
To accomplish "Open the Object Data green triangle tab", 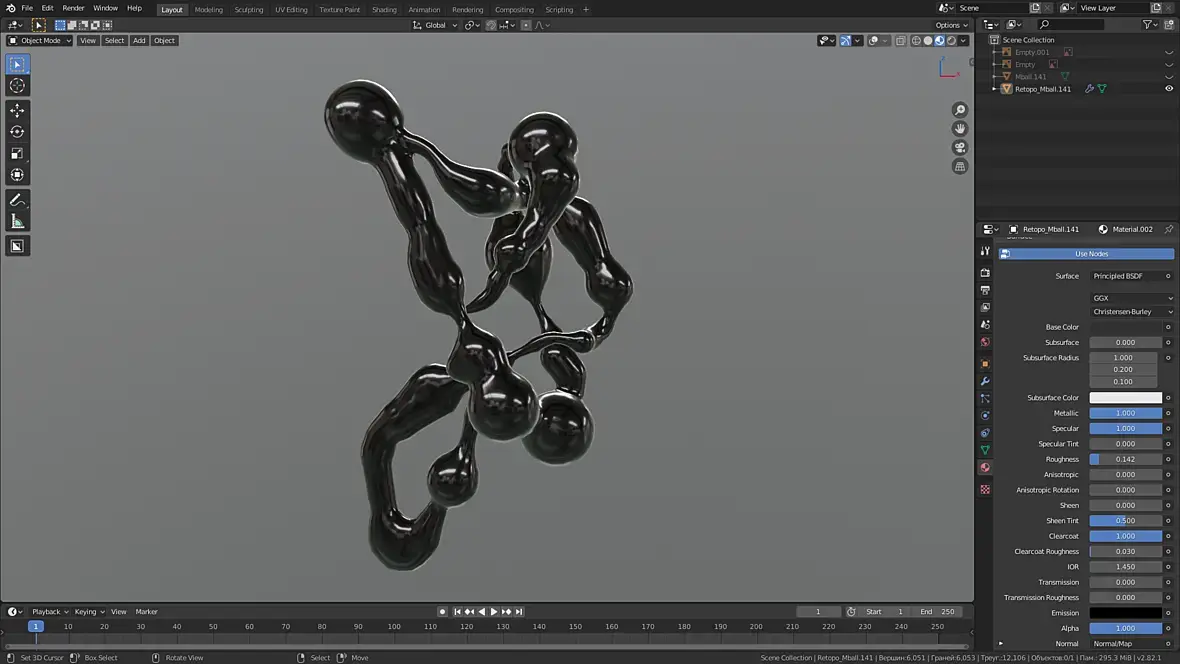I will 985,450.
